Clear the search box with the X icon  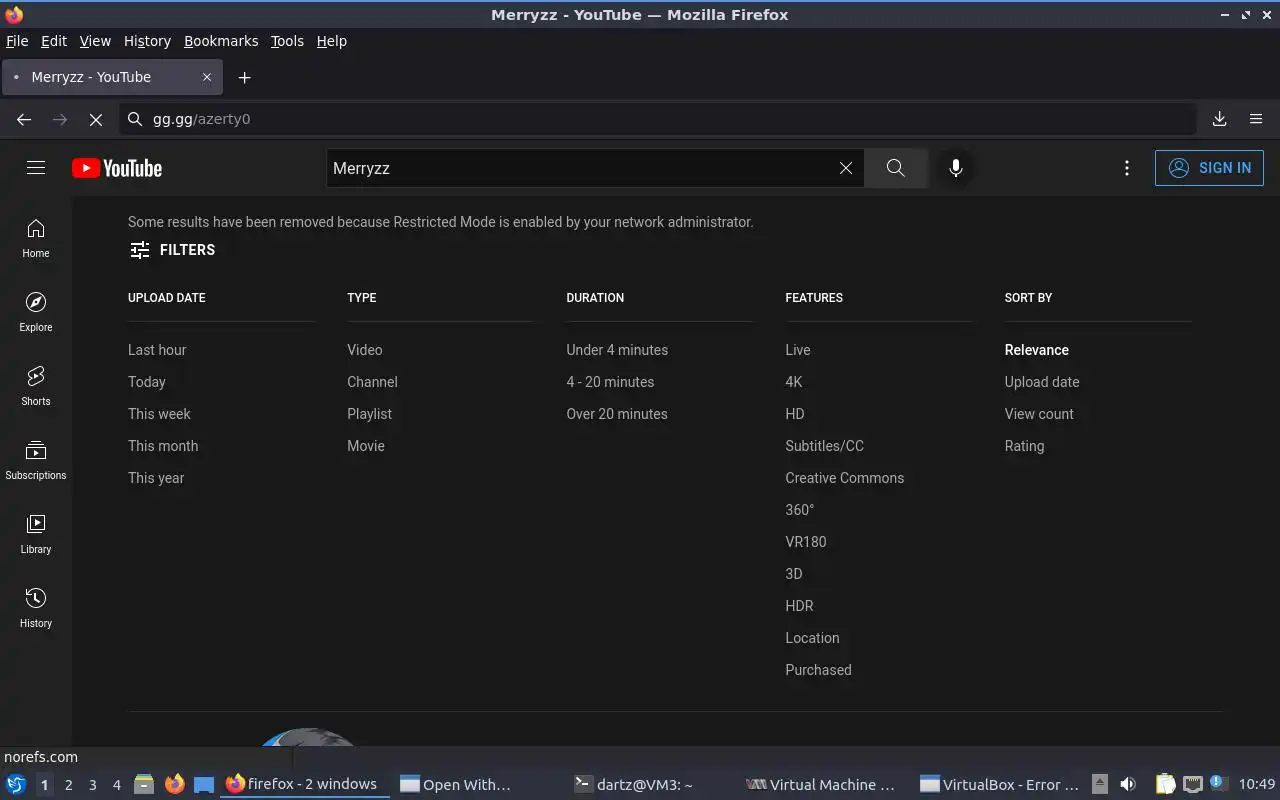(x=846, y=168)
